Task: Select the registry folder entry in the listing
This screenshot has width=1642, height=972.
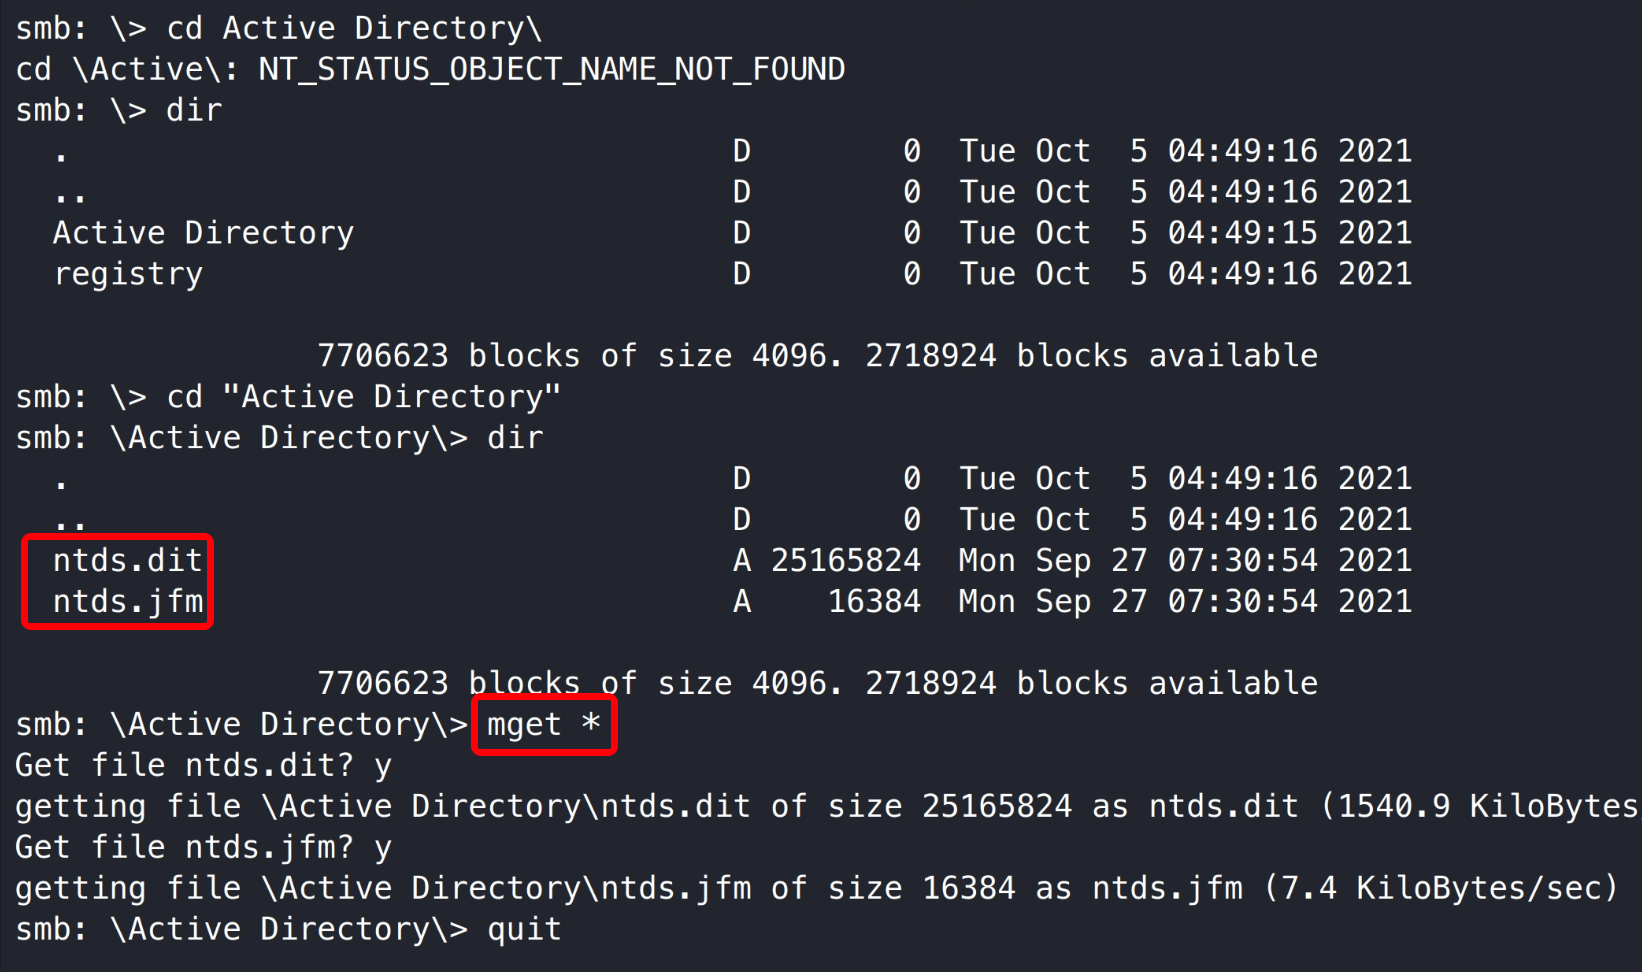Action: coord(128,274)
